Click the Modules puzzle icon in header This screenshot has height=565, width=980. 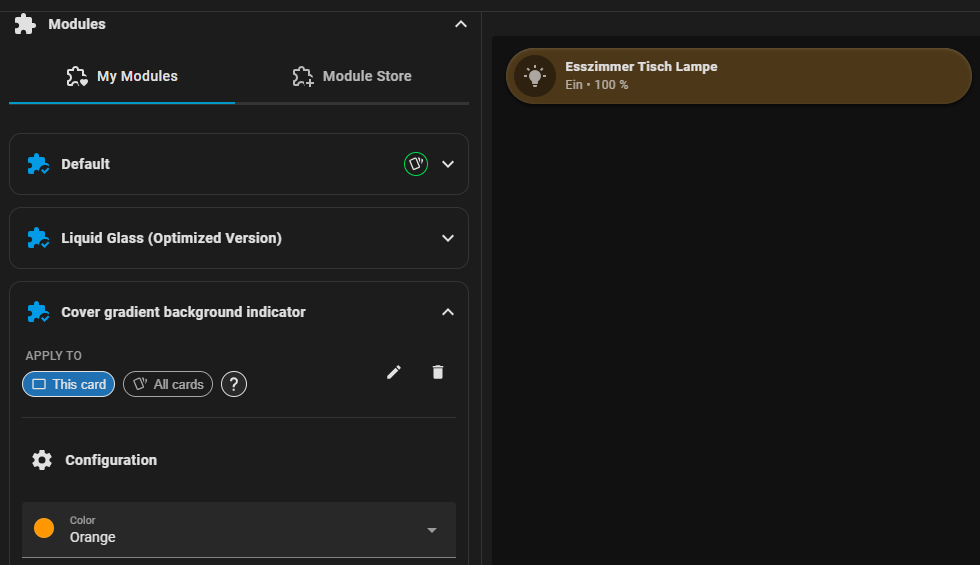pos(25,24)
